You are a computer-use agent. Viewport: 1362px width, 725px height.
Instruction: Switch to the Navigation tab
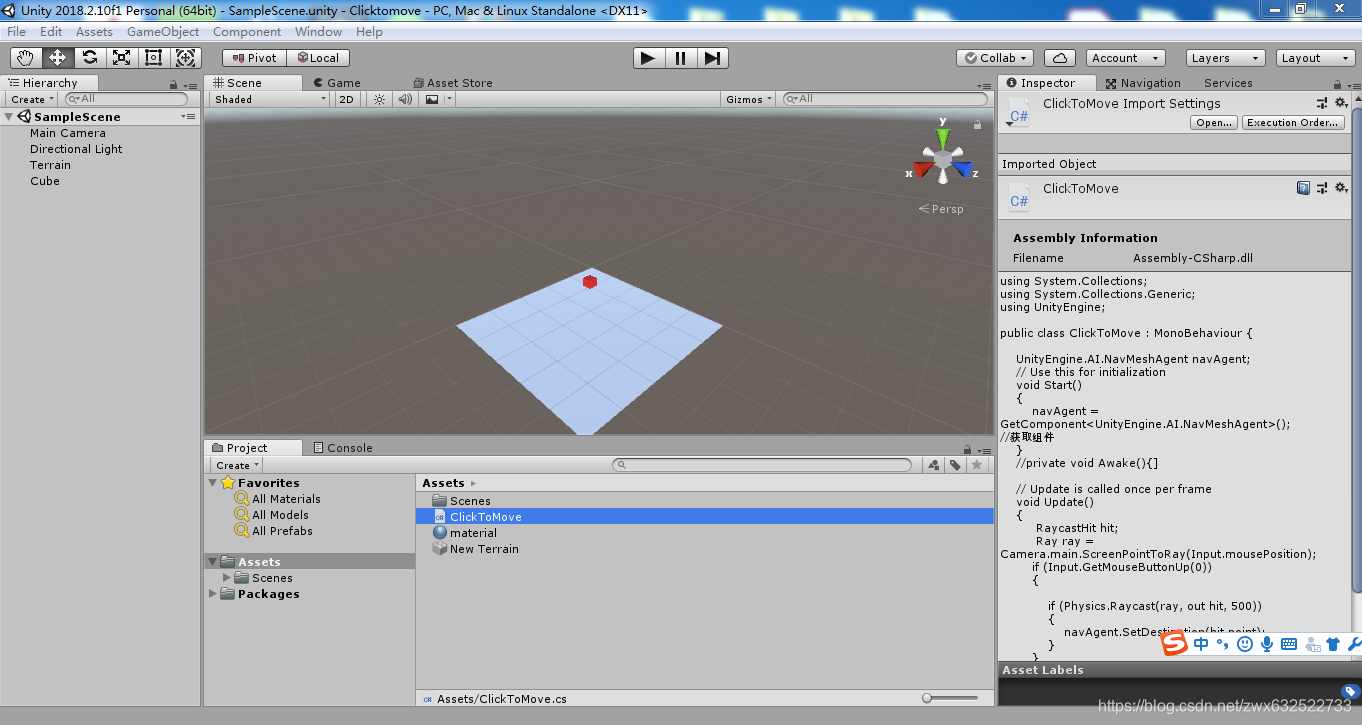(x=1143, y=83)
